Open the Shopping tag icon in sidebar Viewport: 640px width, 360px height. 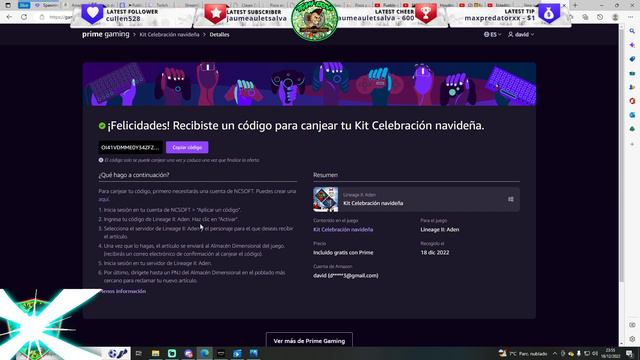632,59
